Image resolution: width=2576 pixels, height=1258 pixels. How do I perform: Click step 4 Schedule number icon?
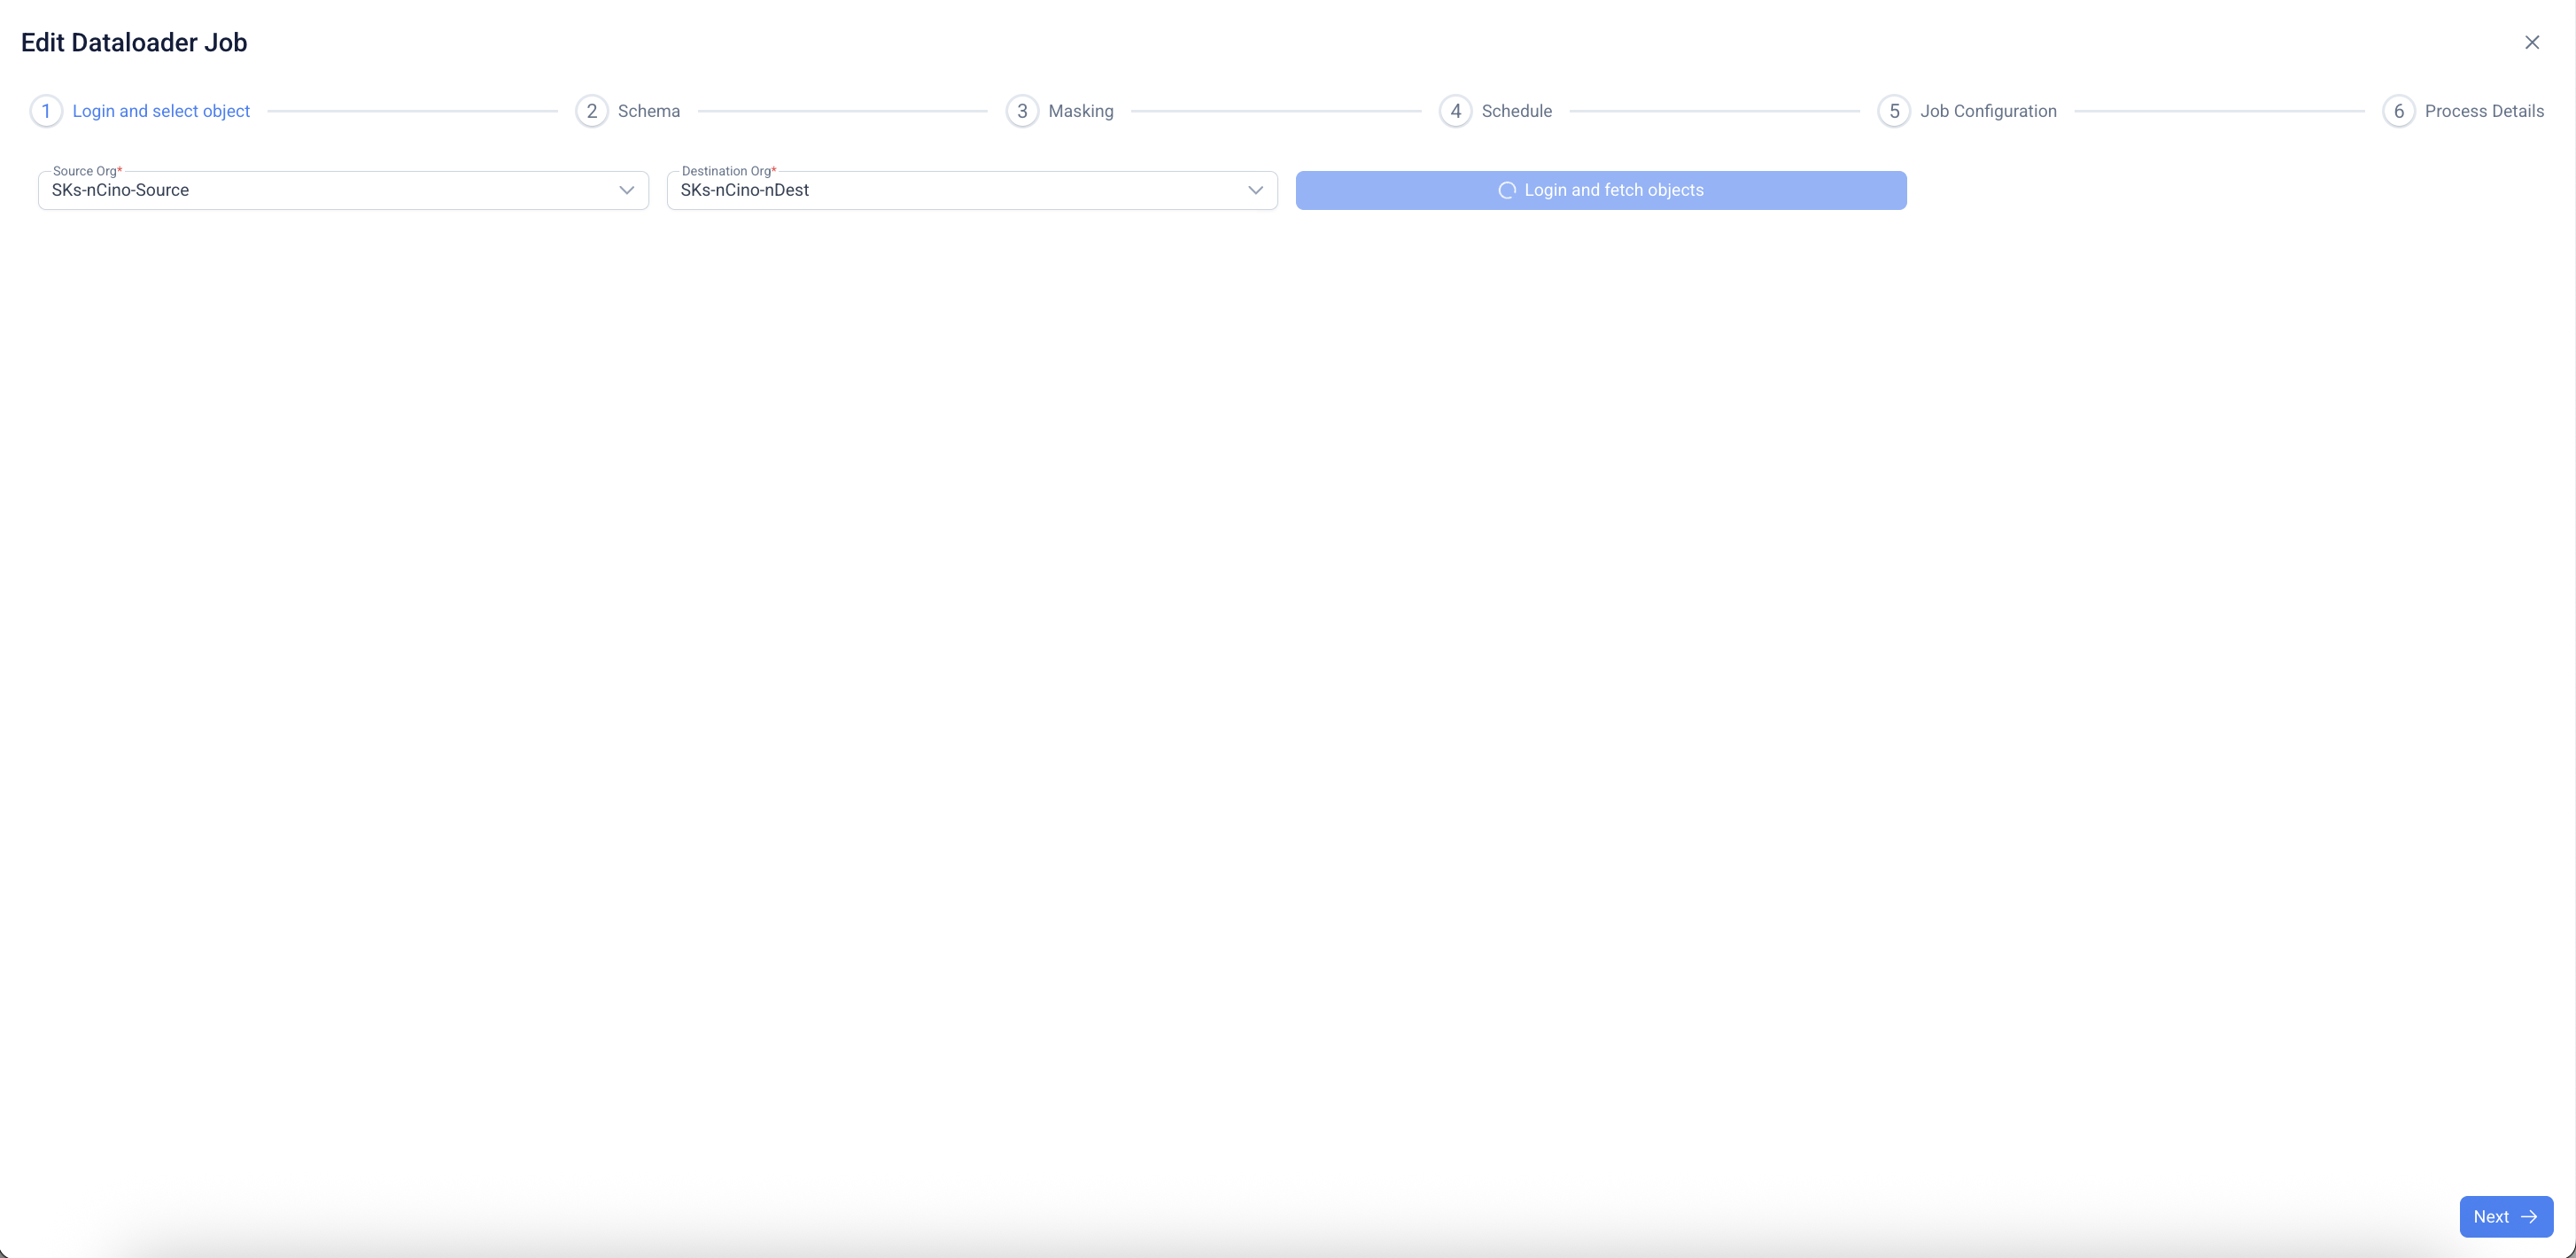point(1455,111)
